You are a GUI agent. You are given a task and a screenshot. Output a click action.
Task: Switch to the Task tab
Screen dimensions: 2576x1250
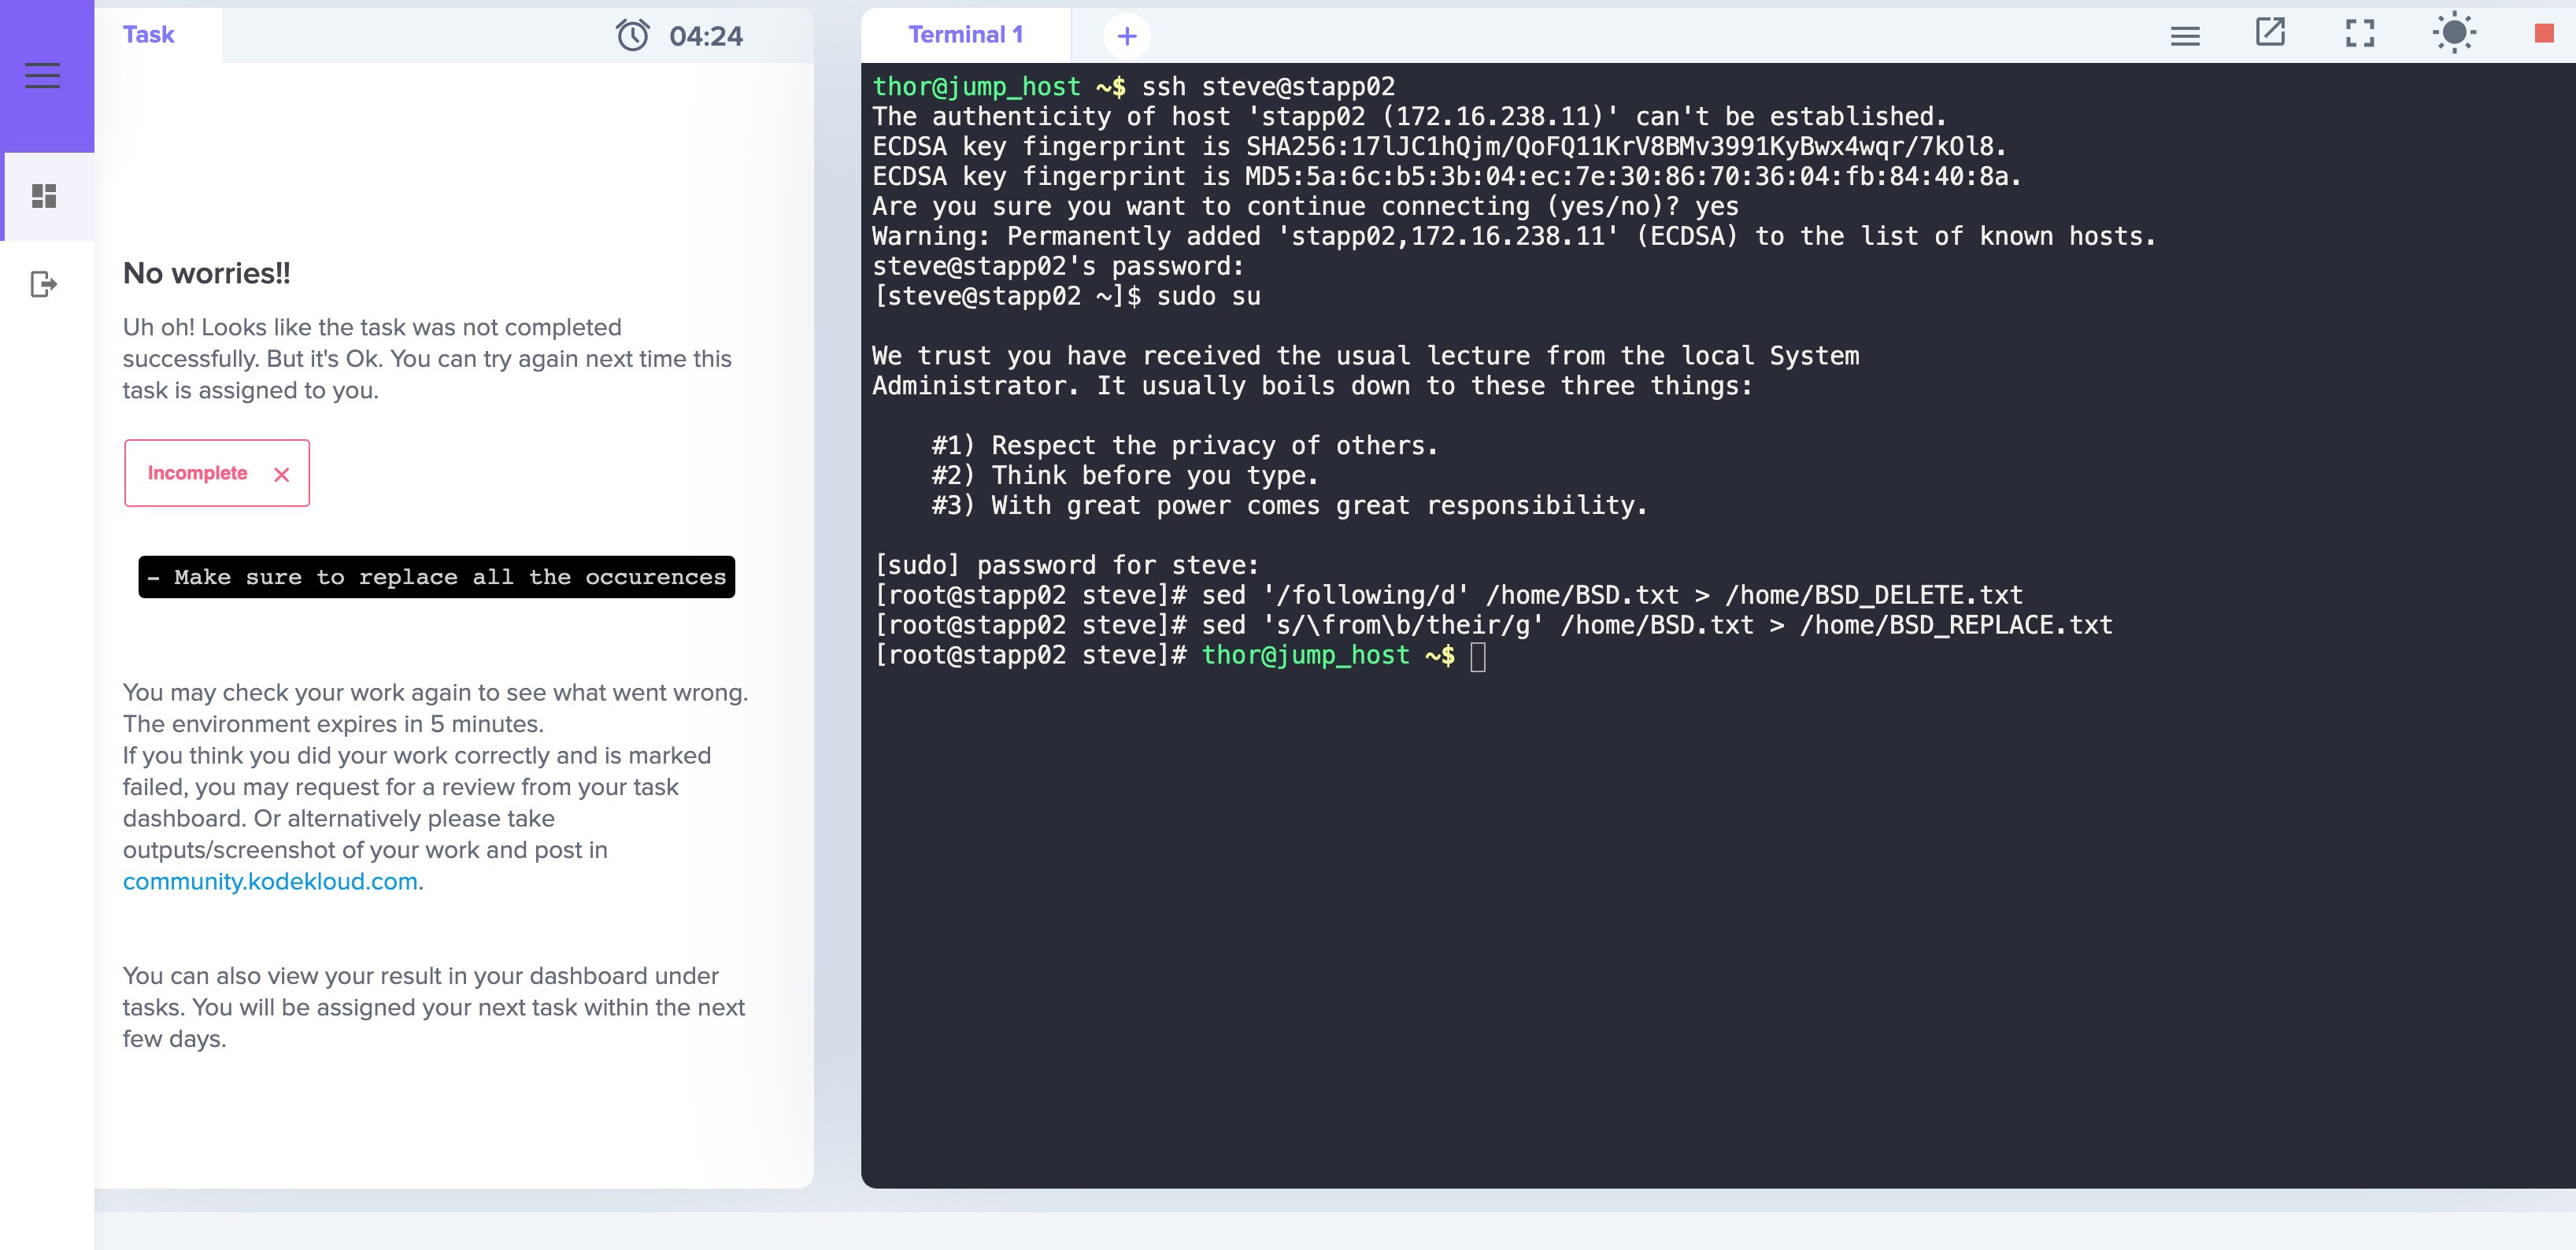[x=148, y=35]
